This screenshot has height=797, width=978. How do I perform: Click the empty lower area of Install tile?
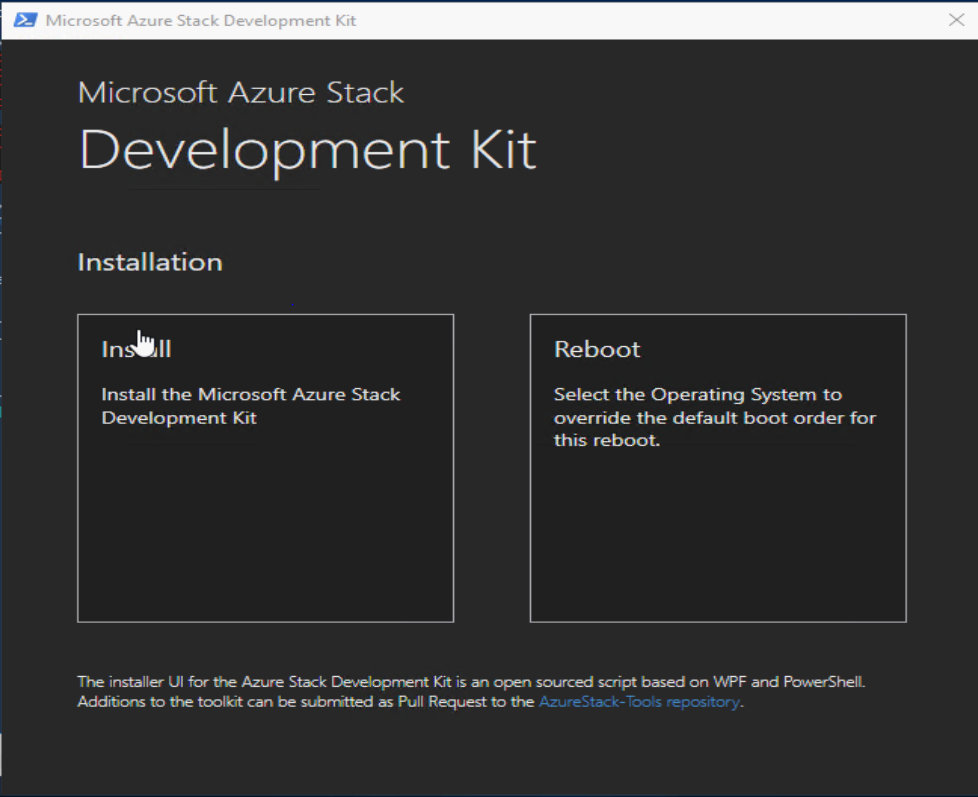[x=266, y=530]
